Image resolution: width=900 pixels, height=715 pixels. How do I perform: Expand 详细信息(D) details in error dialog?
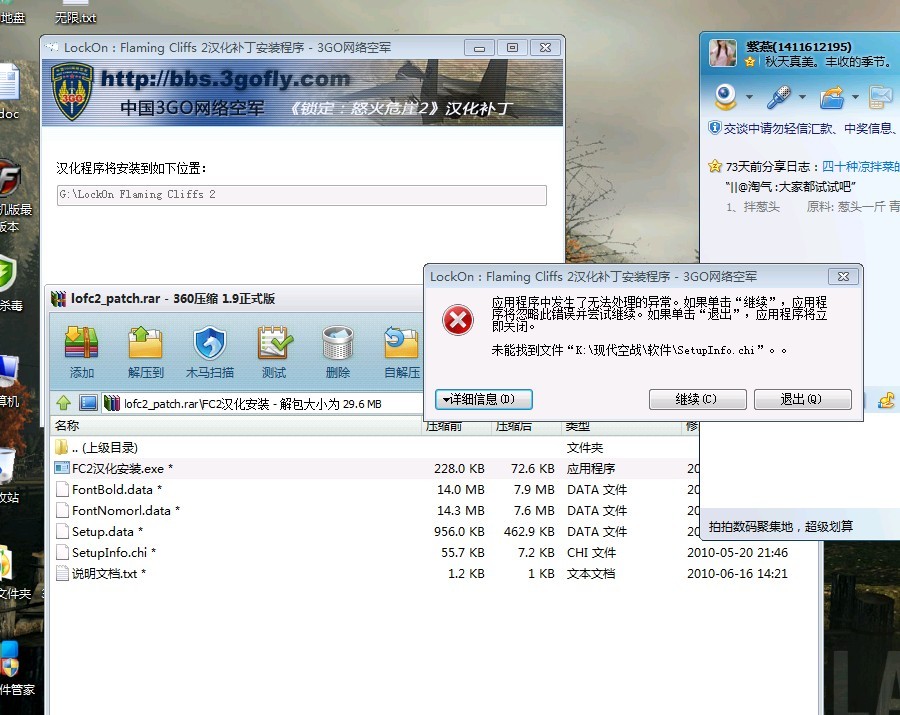(x=483, y=399)
